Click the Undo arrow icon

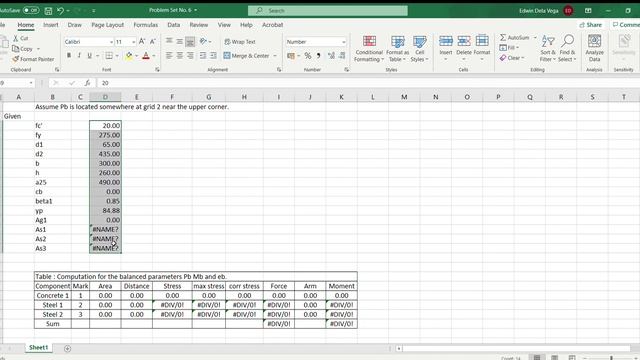tap(60, 11)
